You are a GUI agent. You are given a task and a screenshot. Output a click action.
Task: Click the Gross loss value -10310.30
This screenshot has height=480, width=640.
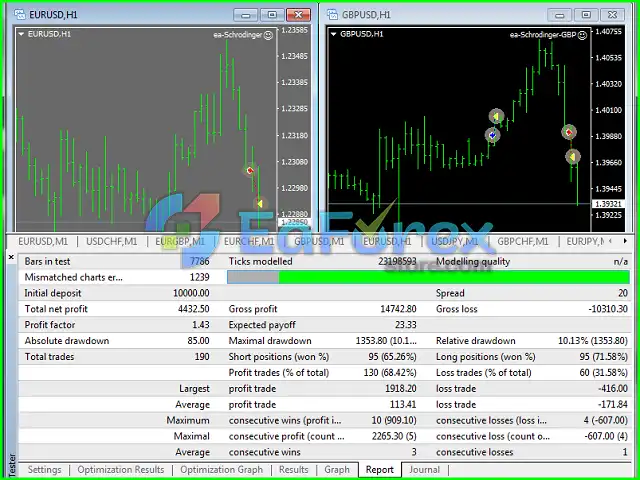click(x=608, y=309)
